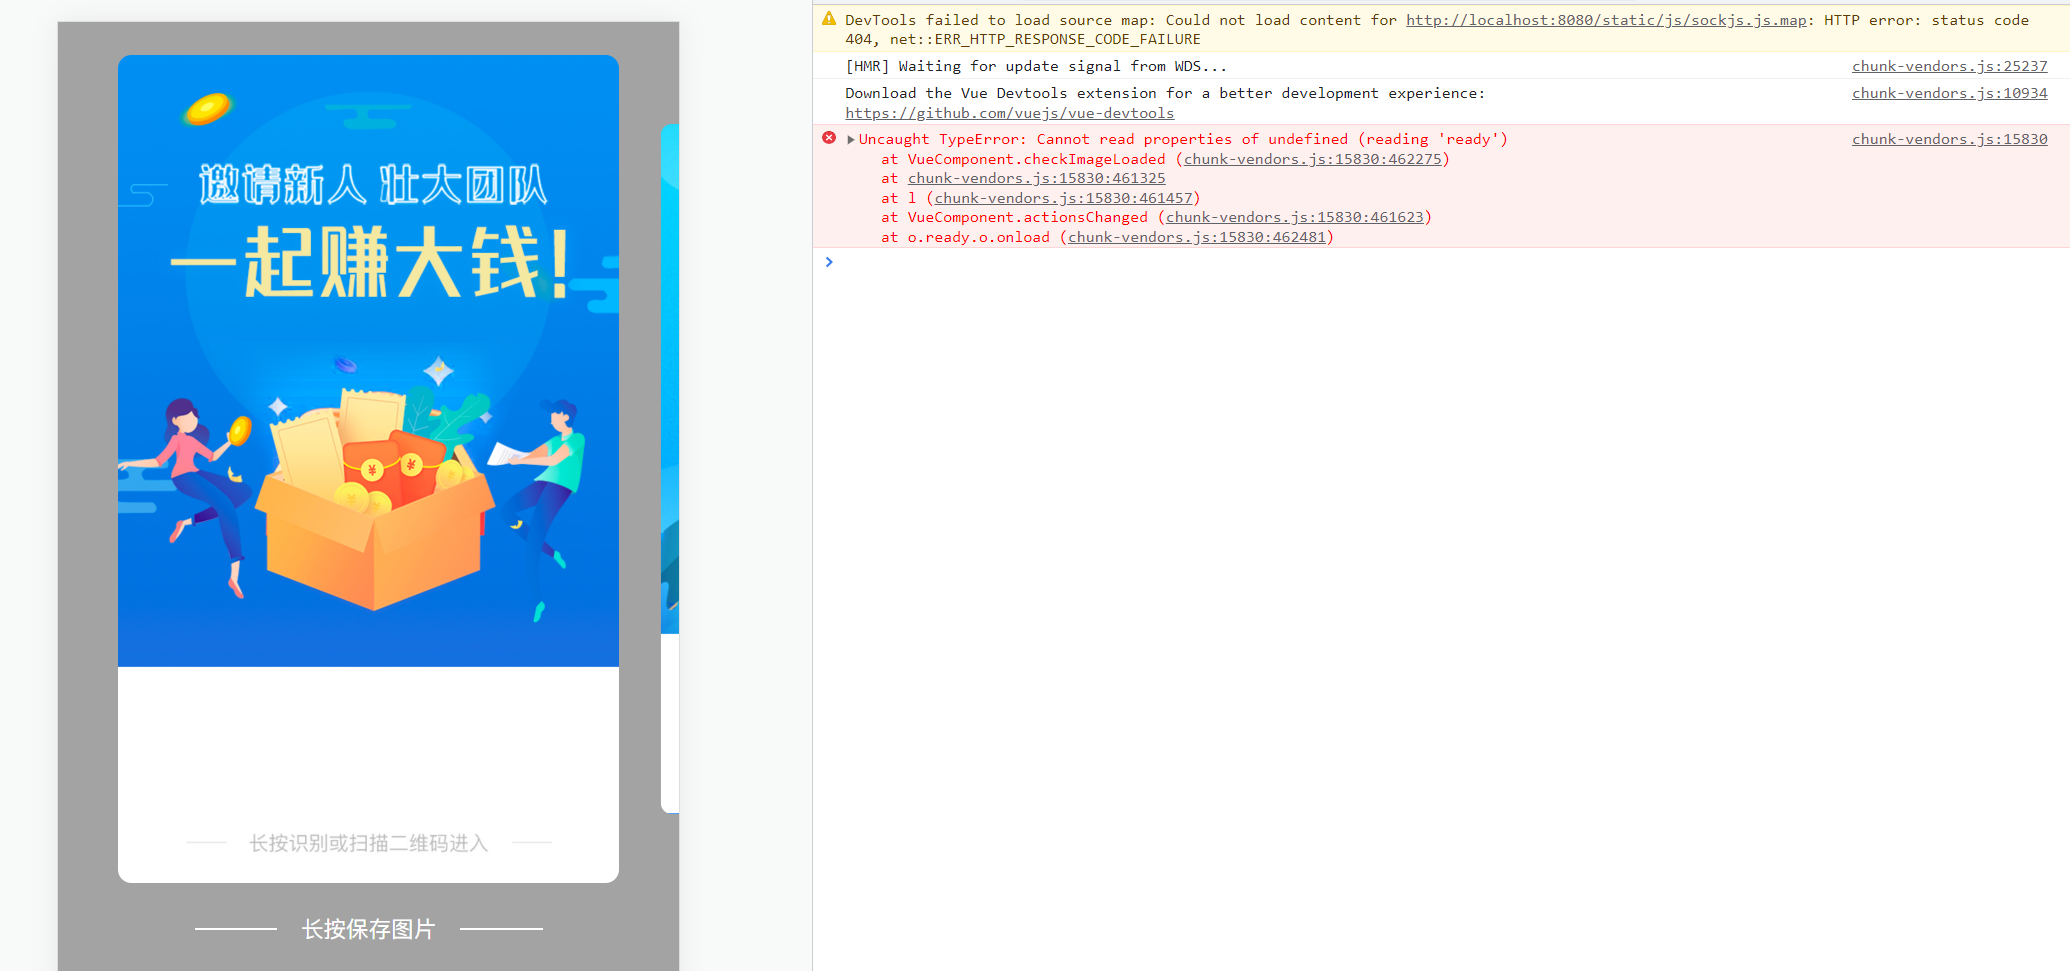Open chunk-vendors.js:15830 source link beside the error
The width and height of the screenshot is (2070, 971).
(1949, 139)
